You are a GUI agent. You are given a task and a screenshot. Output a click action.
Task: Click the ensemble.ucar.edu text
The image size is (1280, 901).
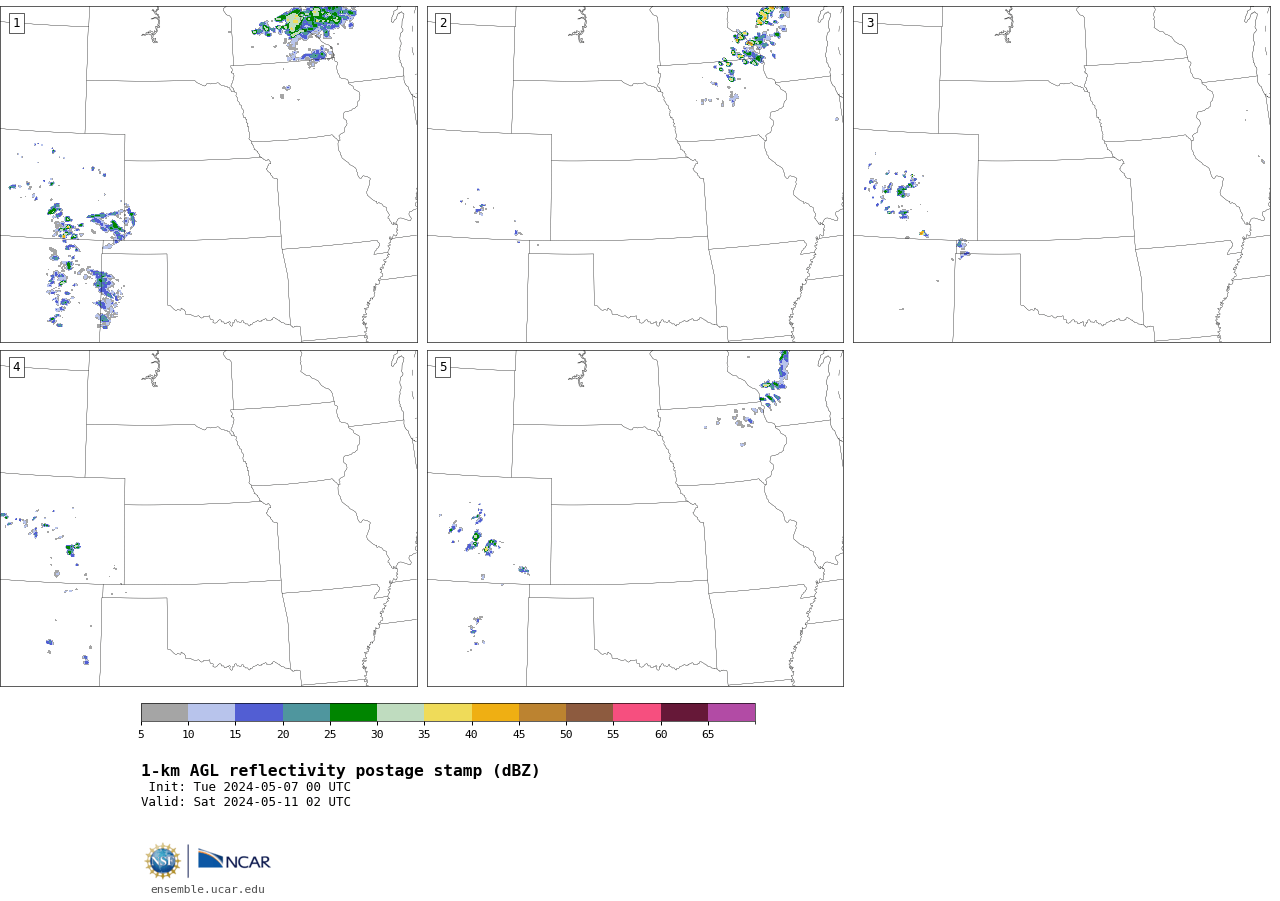point(208,889)
